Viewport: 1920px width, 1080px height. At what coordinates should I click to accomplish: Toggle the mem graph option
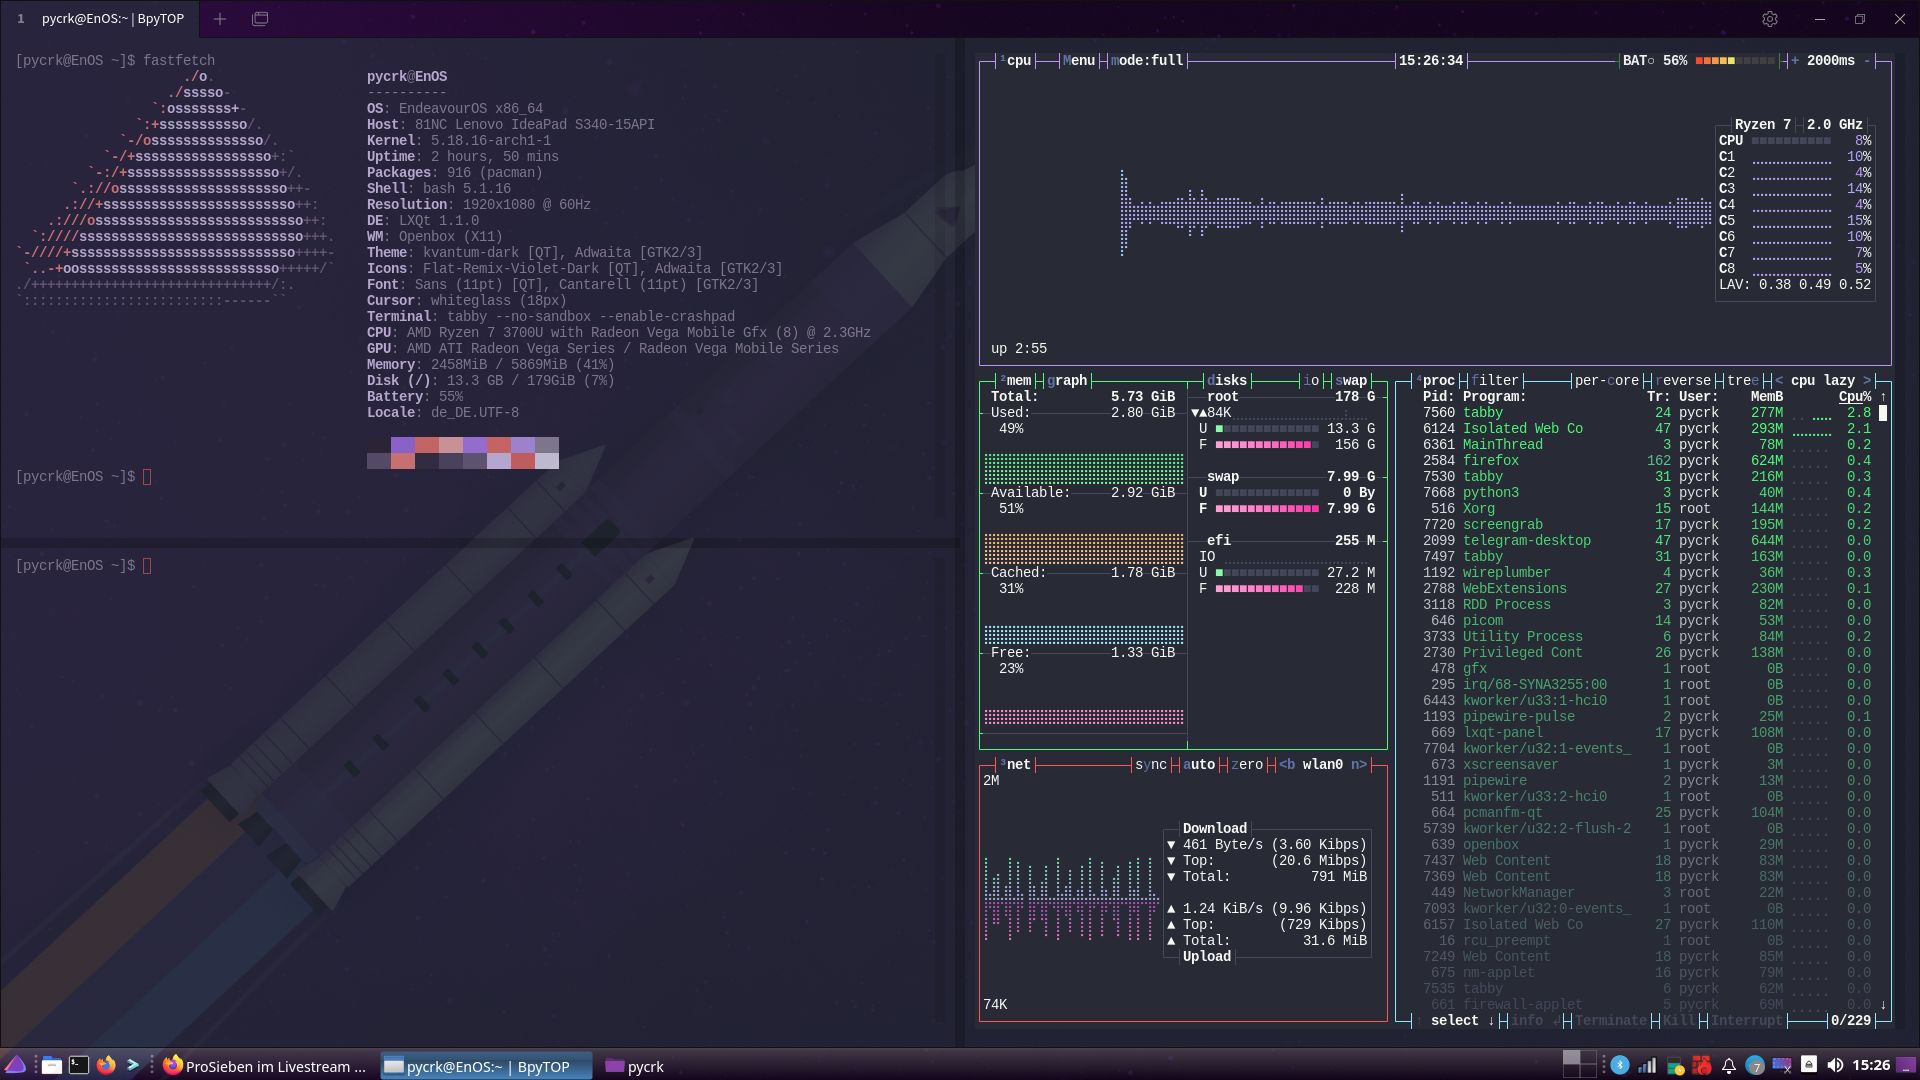pyautogui.click(x=1067, y=381)
